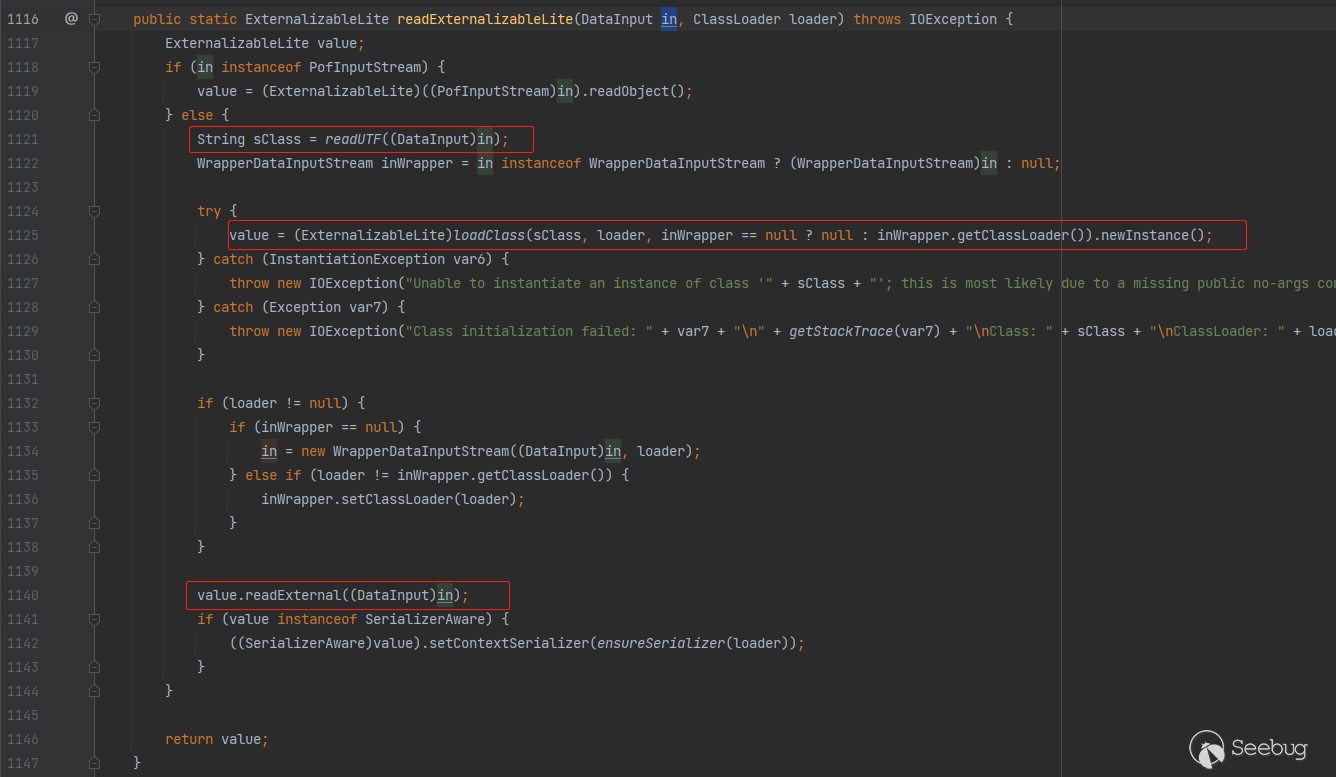Collapse the if block fold on line 1118
The height and width of the screenshot is (777, 1336).
94,67
